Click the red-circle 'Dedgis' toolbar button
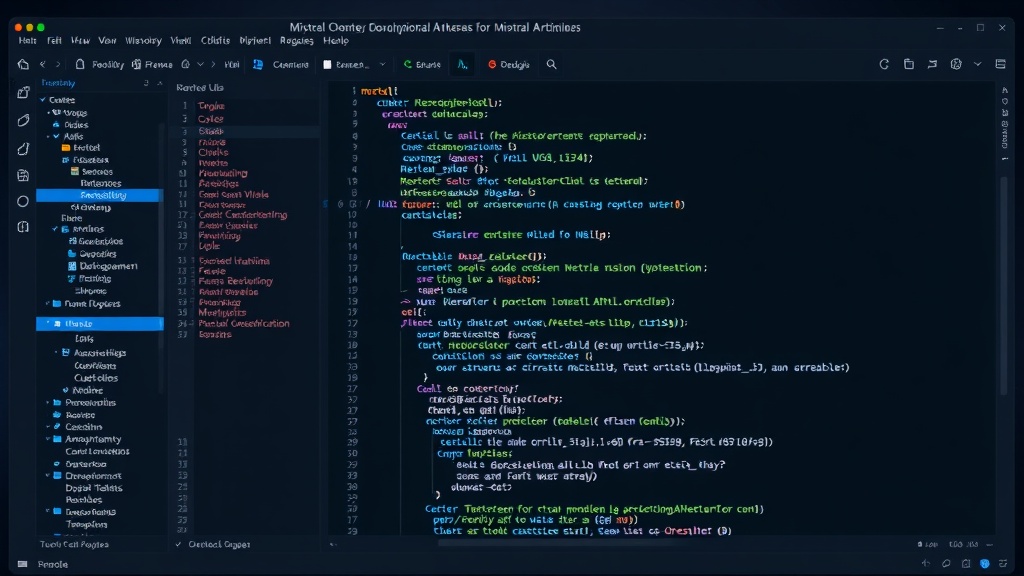This screenshot has height=576, width=1024. point(509,64)
